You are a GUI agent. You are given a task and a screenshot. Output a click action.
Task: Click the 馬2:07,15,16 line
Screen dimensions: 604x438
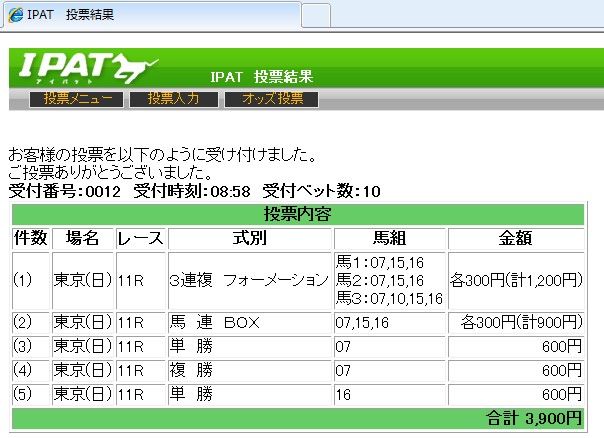point(379,280)
